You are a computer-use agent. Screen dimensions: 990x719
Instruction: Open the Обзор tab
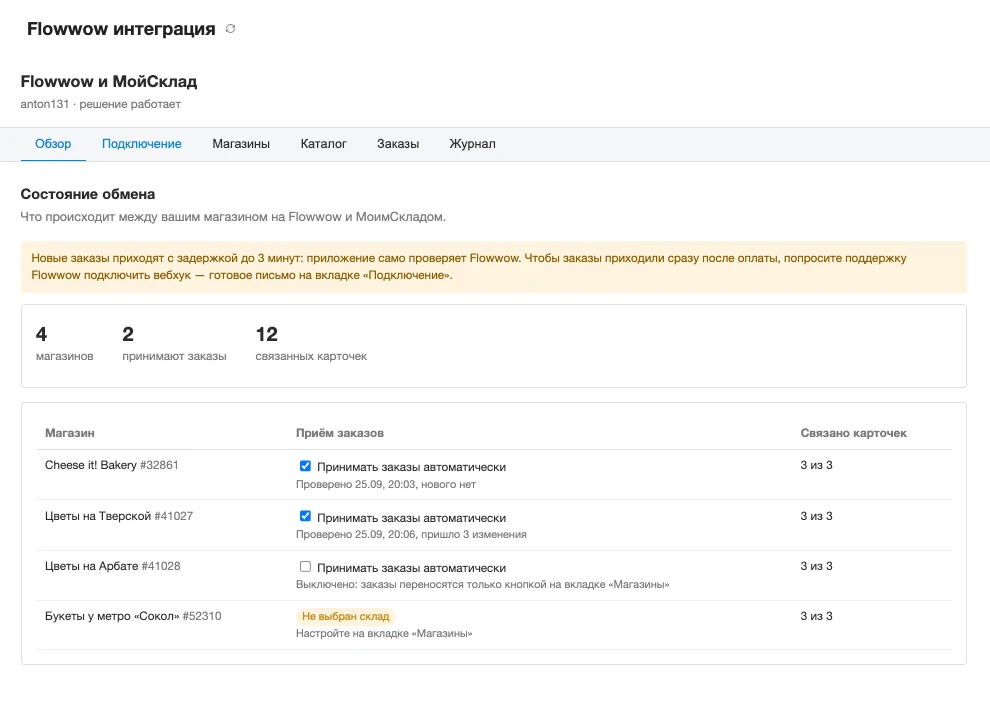coord(53,144)
